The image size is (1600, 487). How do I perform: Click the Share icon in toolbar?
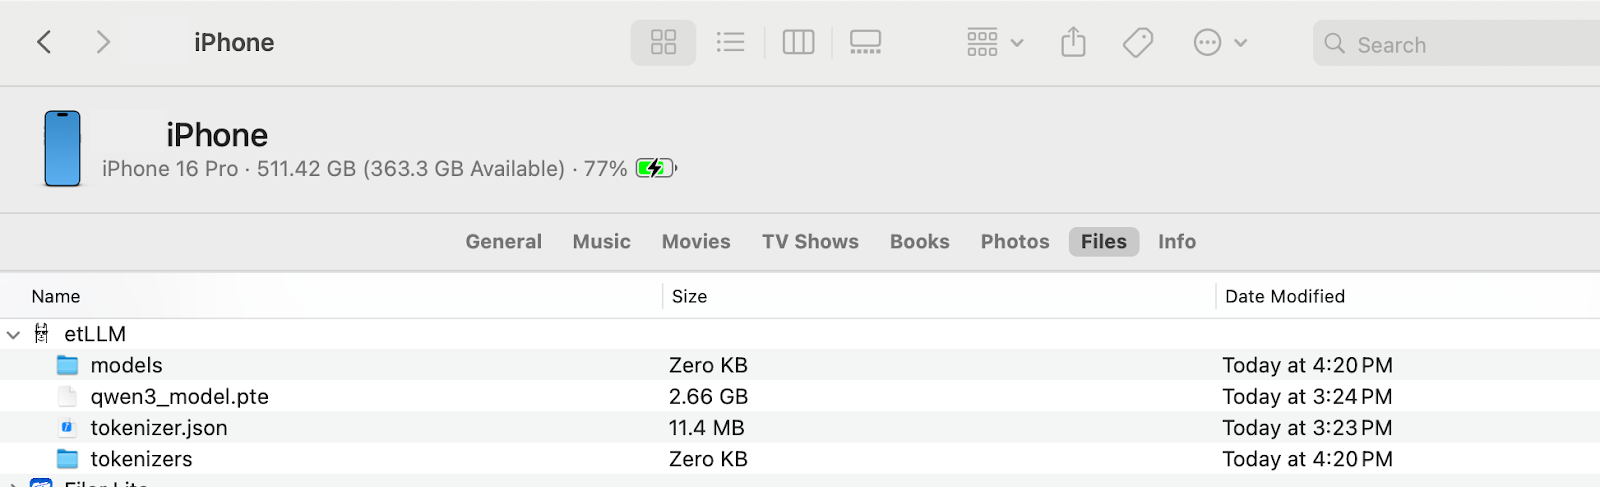pos(1073,42)
